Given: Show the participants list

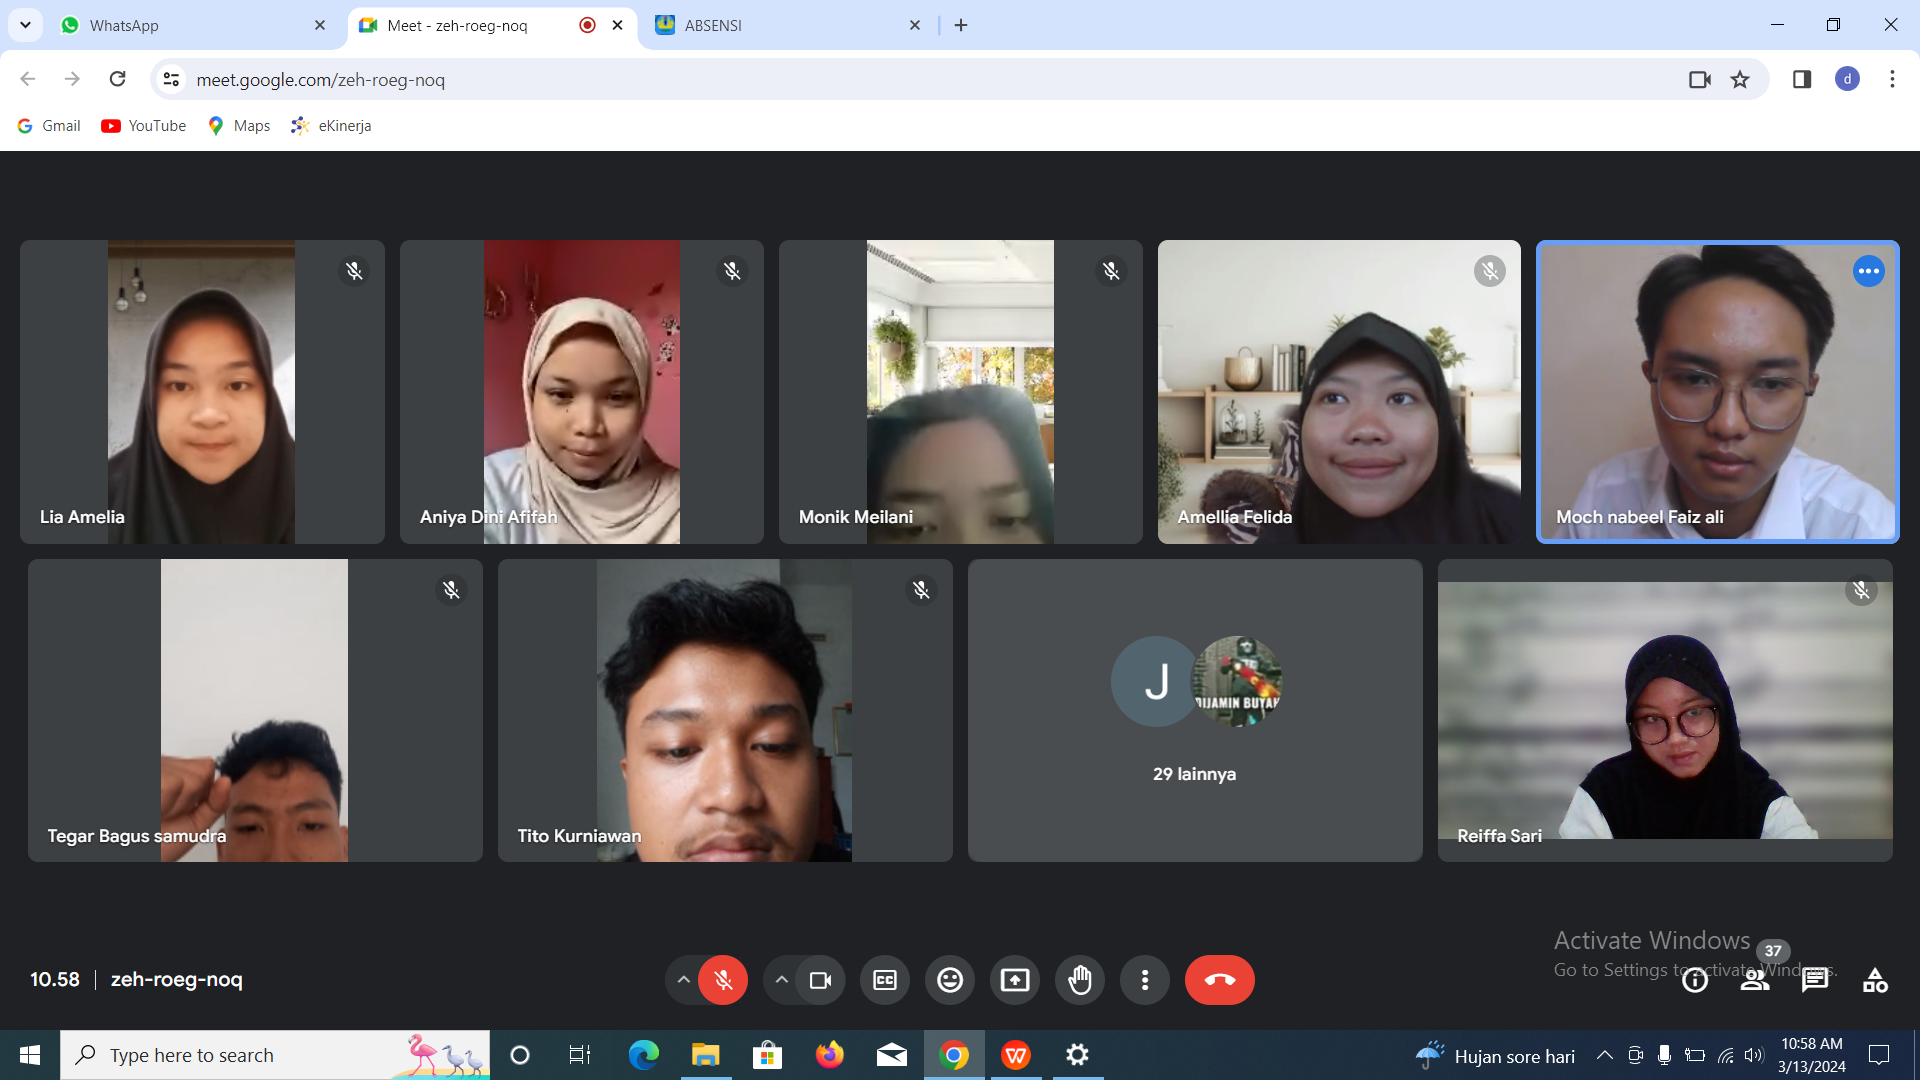Looking at the screenshot, I should (1755, 980).
